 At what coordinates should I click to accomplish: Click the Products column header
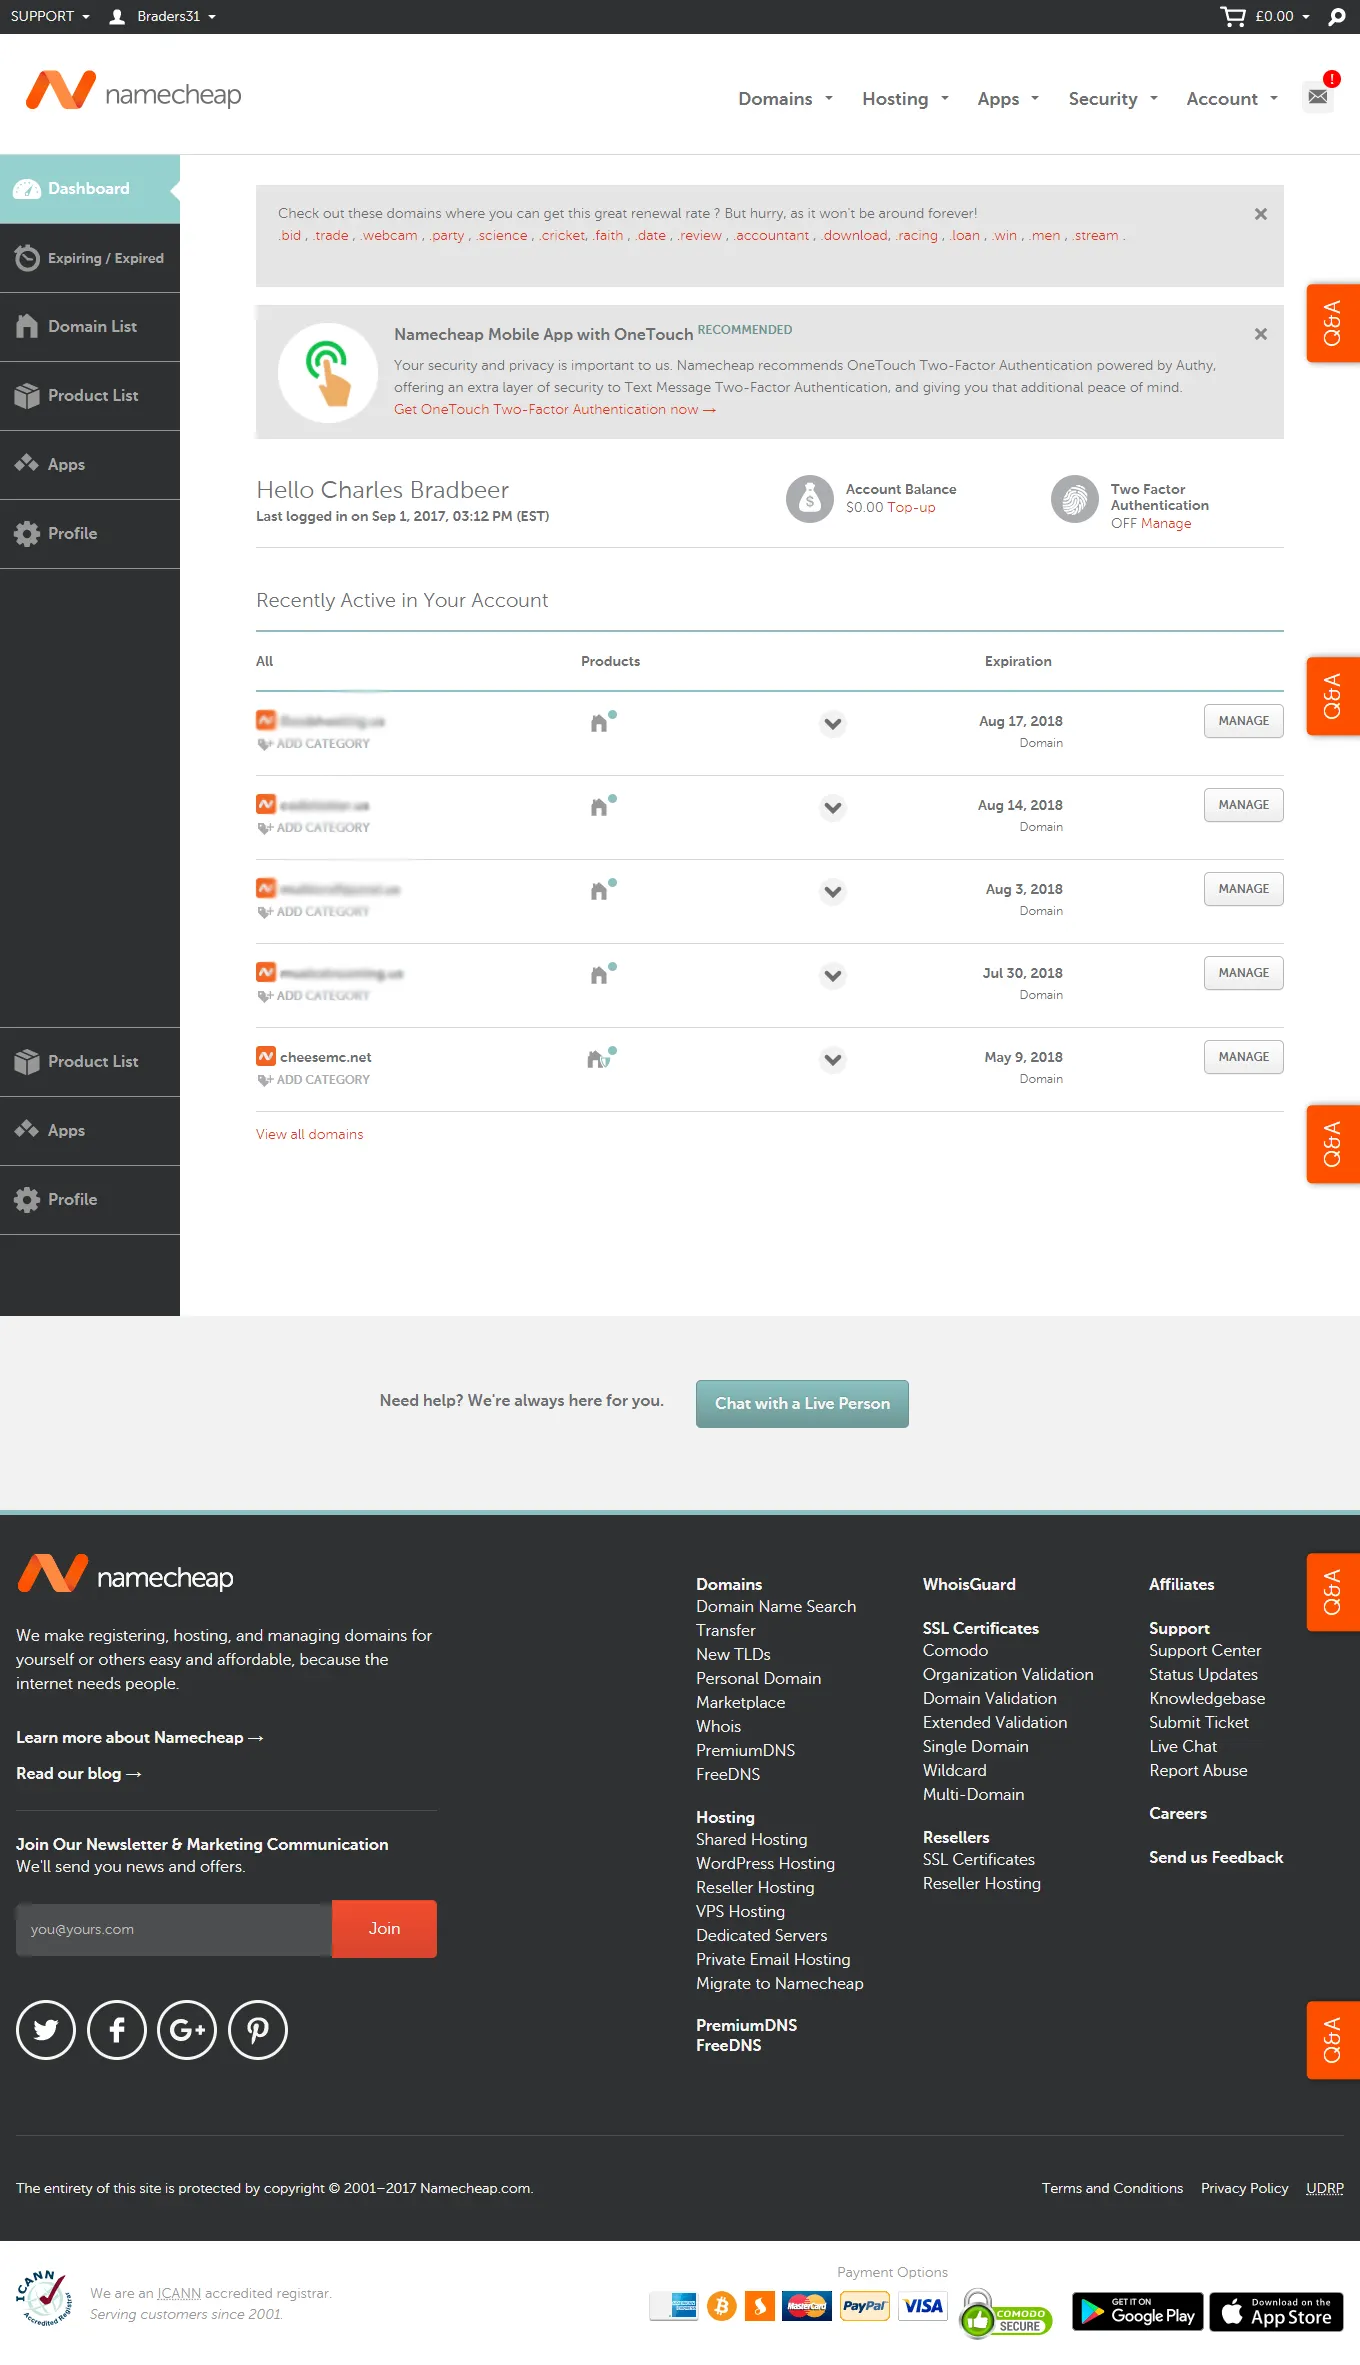(610, 661)
